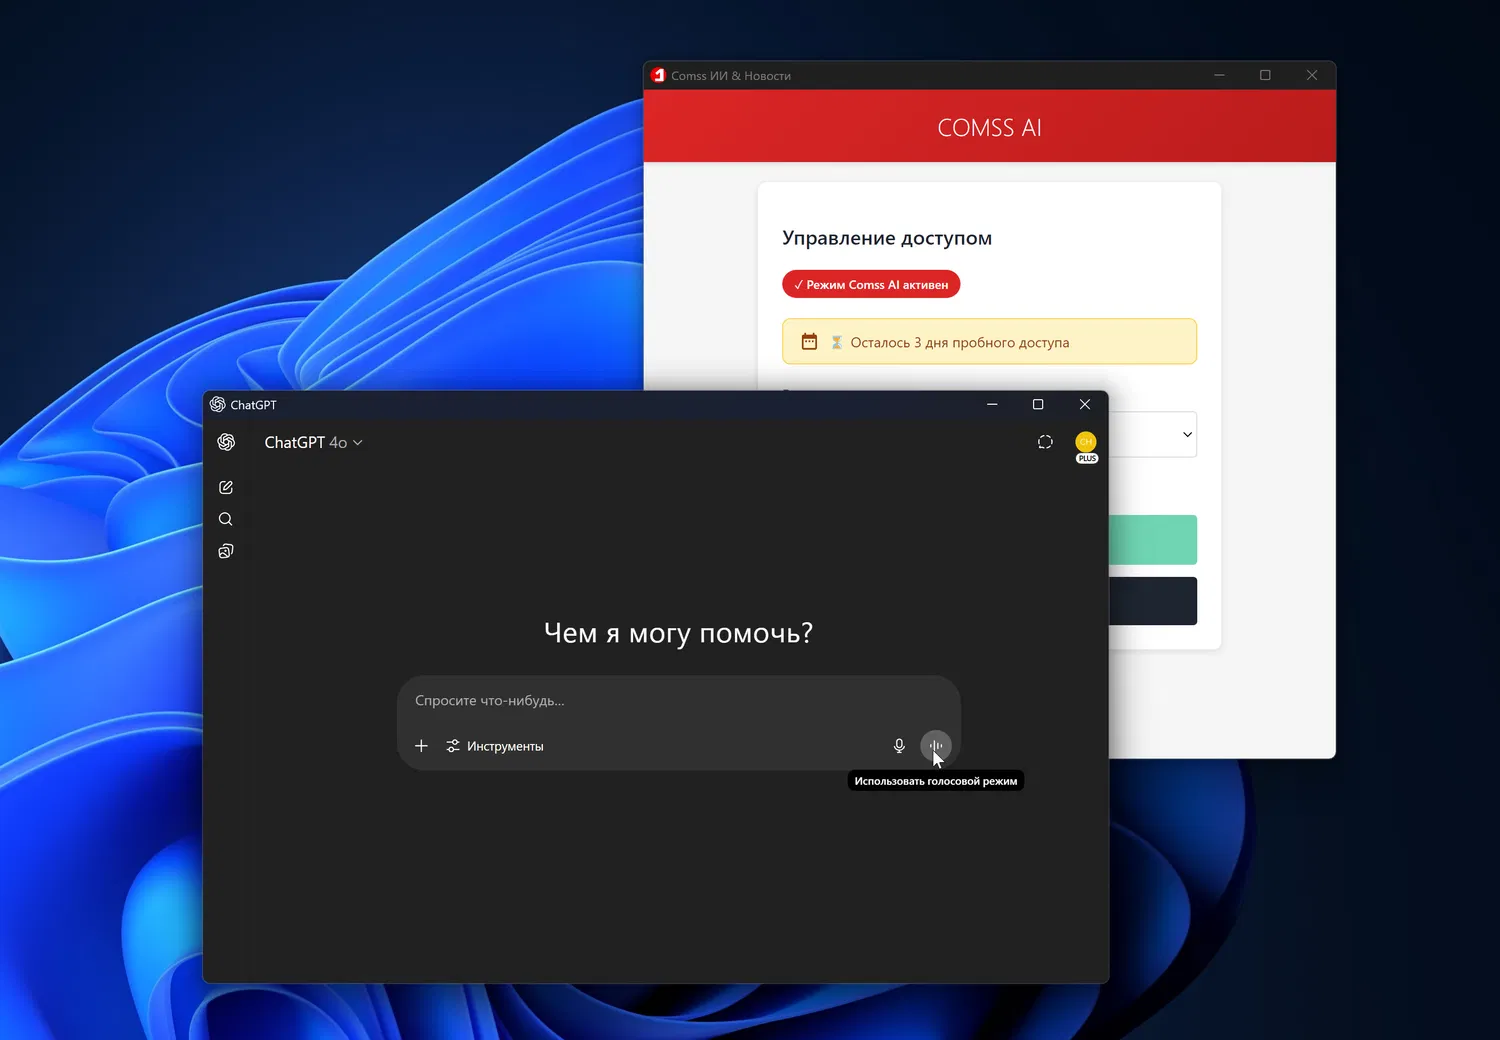1500x1040 pixels.
Task: Maximize the ChatGPT window
Action: [x=1038, y=404]
